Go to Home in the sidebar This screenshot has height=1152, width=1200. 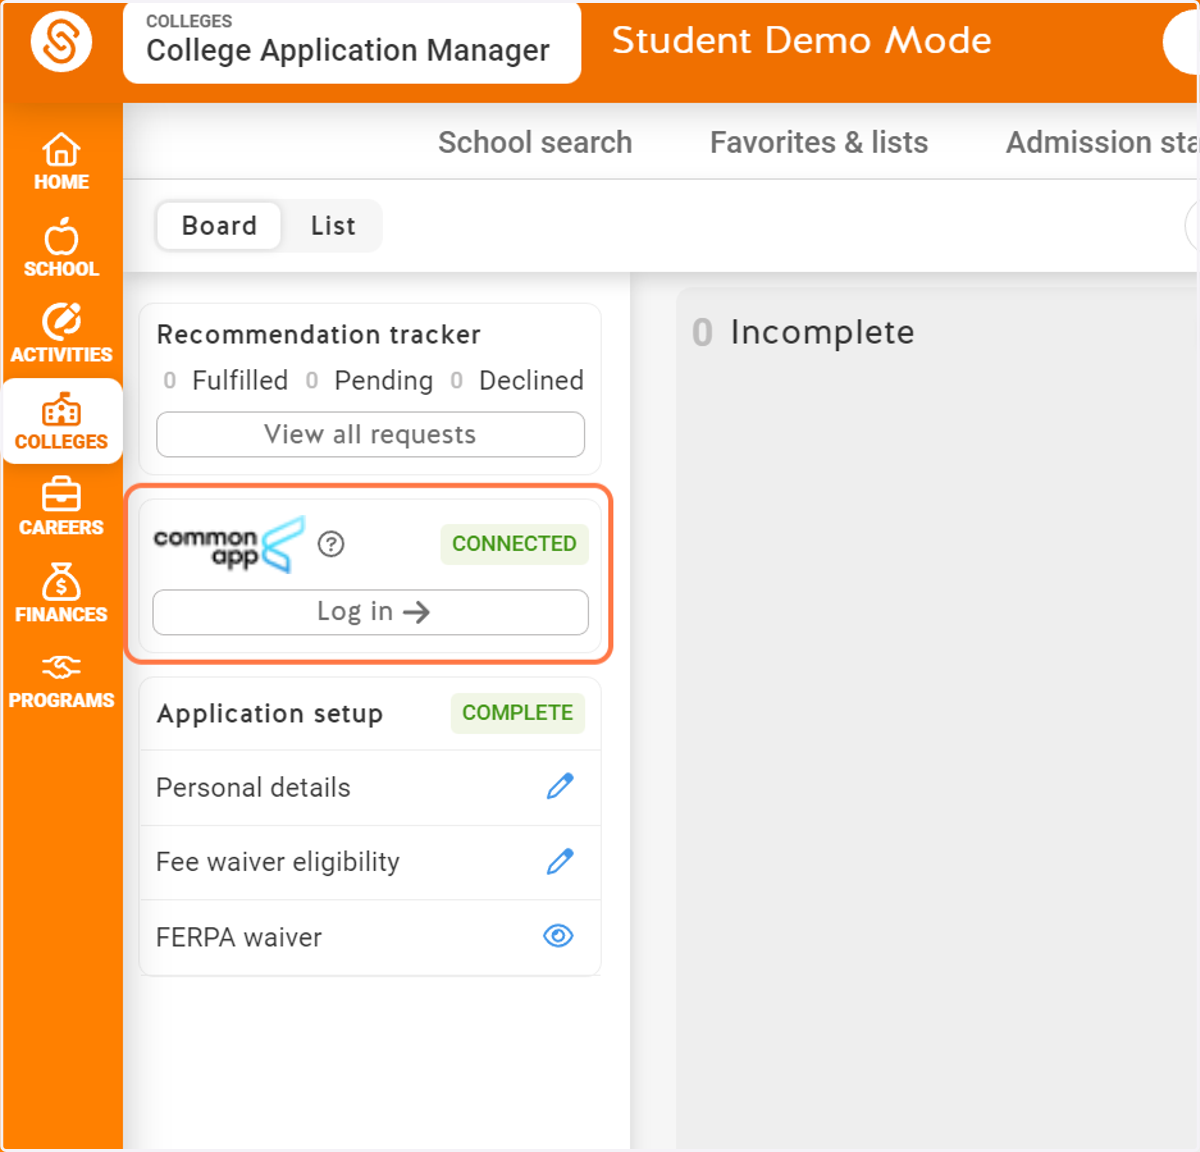pos(61,162)
